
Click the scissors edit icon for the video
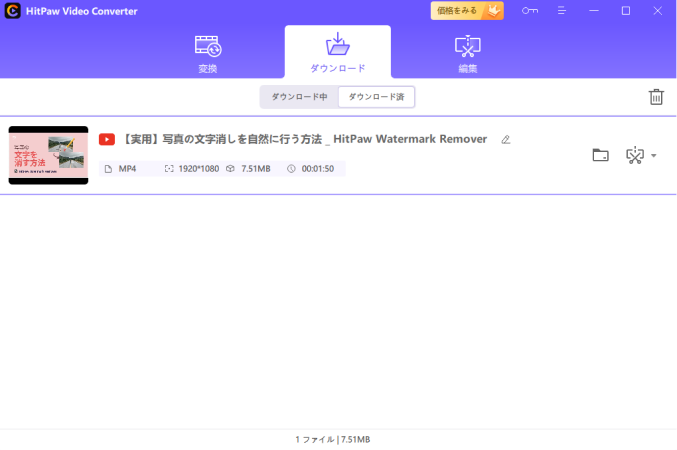pyautogui.click(x=635, y=155)
